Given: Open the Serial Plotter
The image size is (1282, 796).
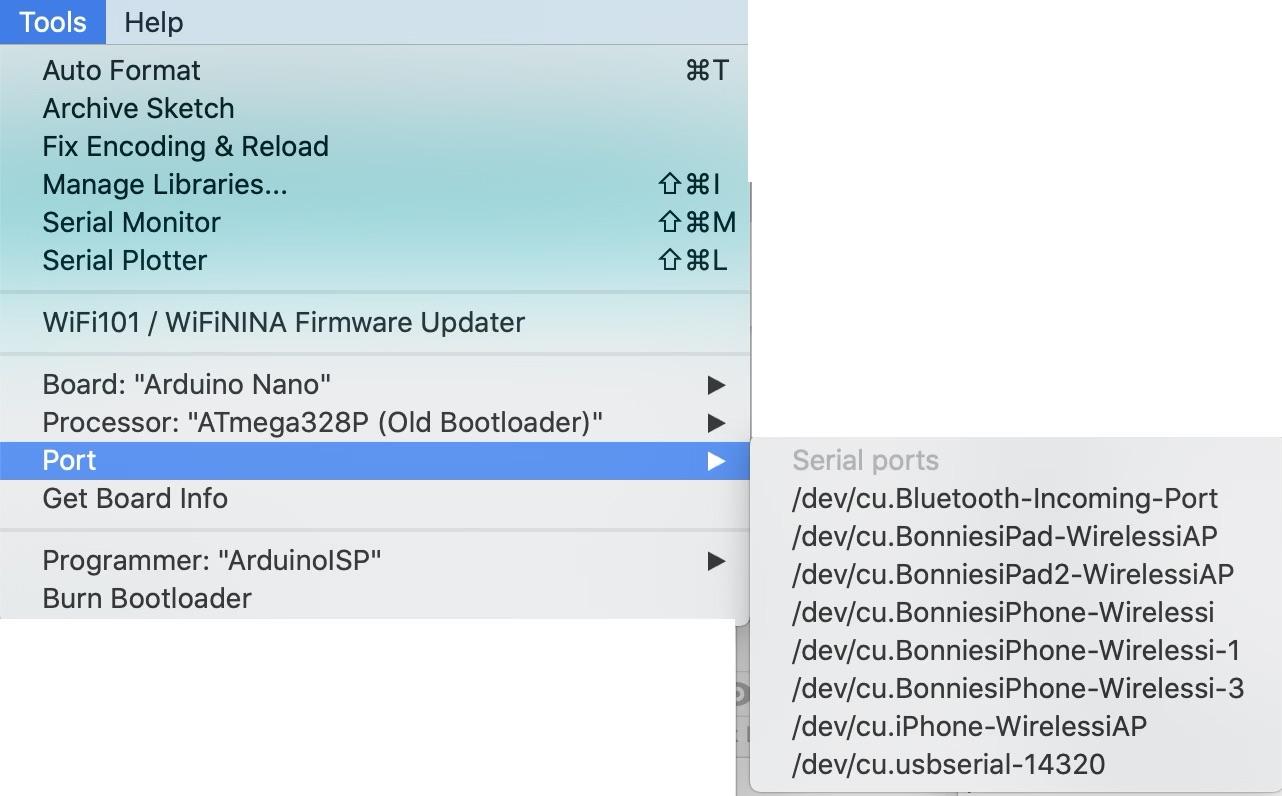Looking at the screenshot, I should 124,260.
